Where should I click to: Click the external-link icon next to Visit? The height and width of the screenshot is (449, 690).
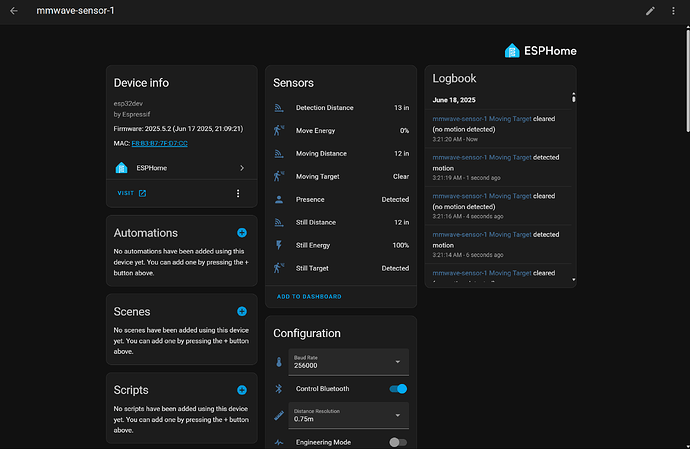[x=142, y=193]
